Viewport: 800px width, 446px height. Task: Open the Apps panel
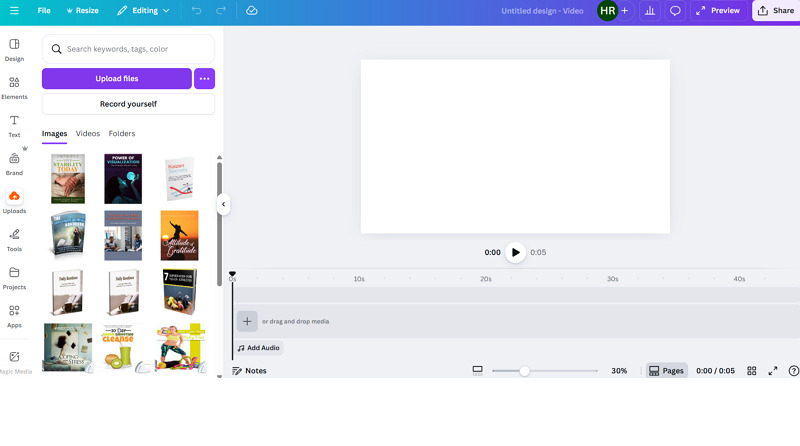(x=14, y=315)
